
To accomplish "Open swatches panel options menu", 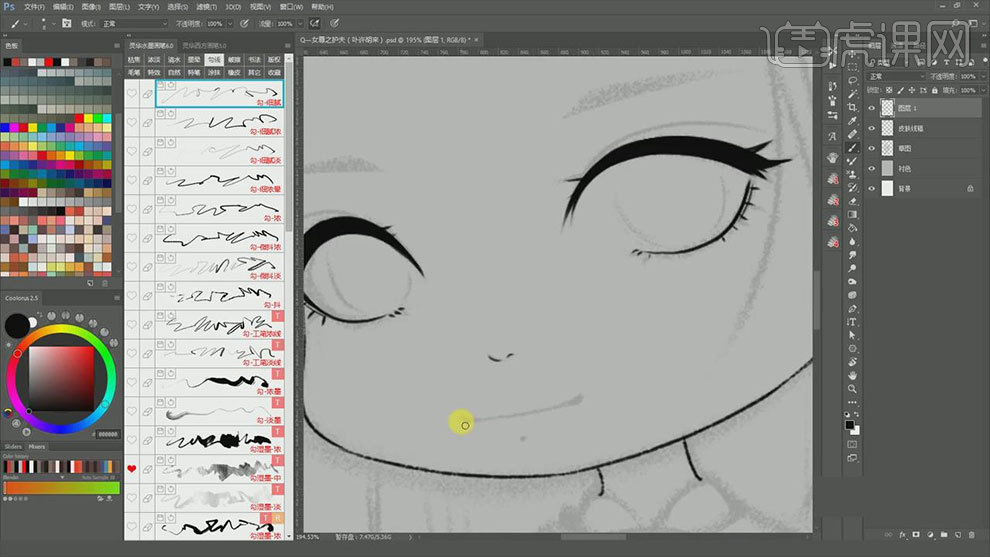I will (x=117, y=45).
